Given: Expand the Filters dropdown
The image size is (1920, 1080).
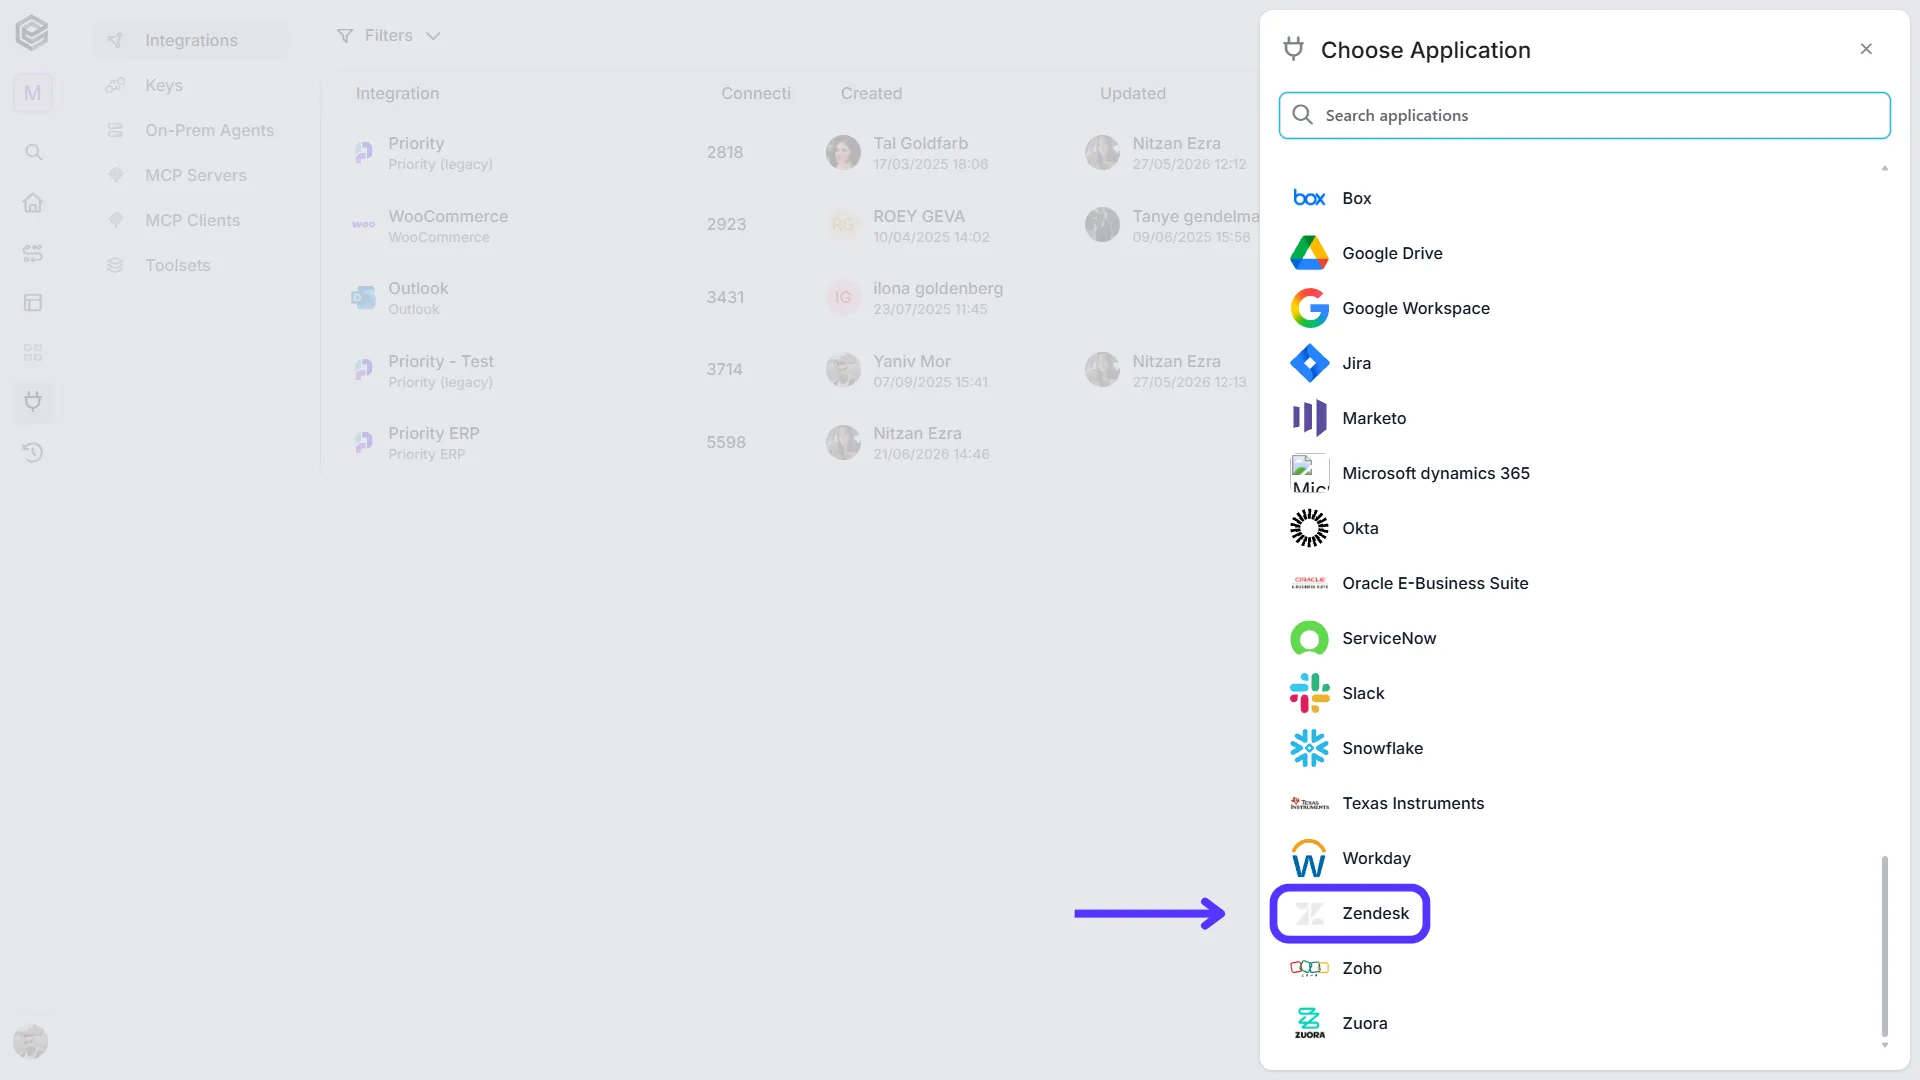Looking at the screenshot, I should pos(388,36).
